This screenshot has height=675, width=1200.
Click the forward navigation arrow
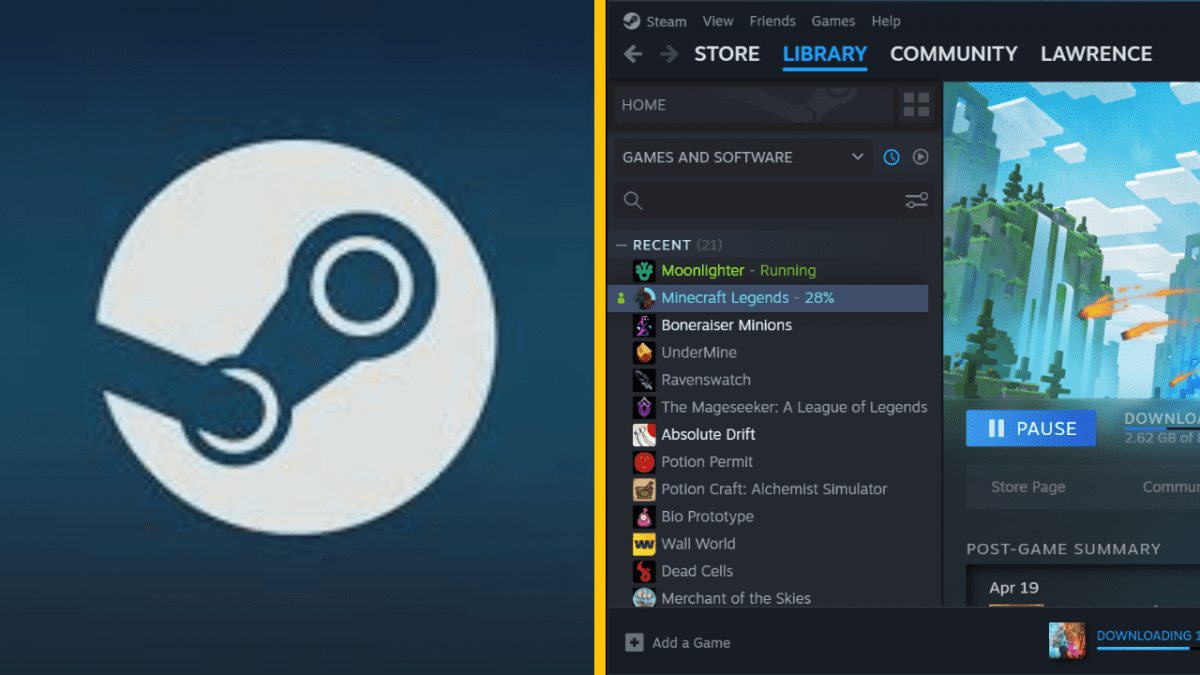point(668,54)
